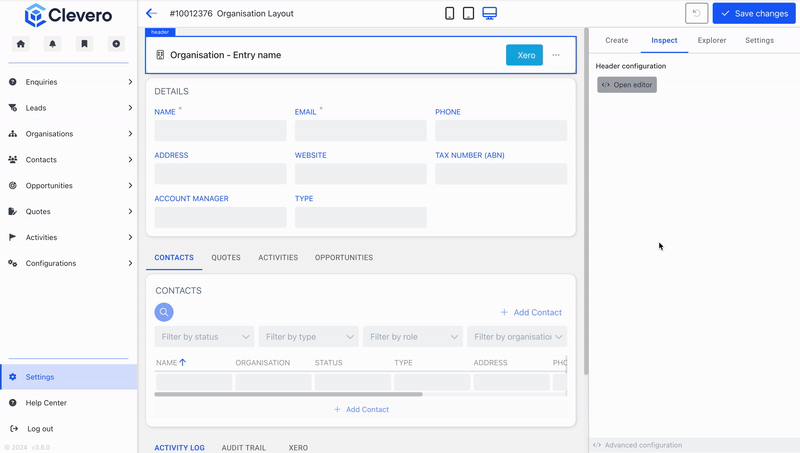800x453 pixels.
Task: Switch to desktop preview icon
Action: pyautogui.click(x=490, y=13)
